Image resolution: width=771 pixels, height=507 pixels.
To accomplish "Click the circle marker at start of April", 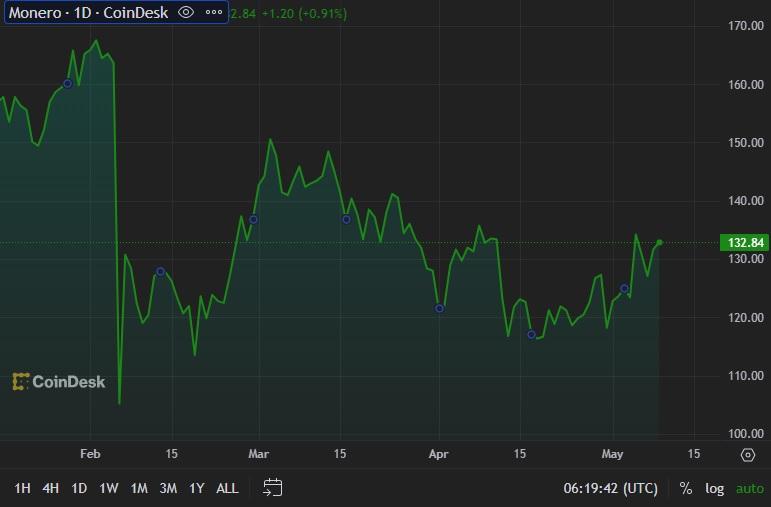I will (439, 308).
